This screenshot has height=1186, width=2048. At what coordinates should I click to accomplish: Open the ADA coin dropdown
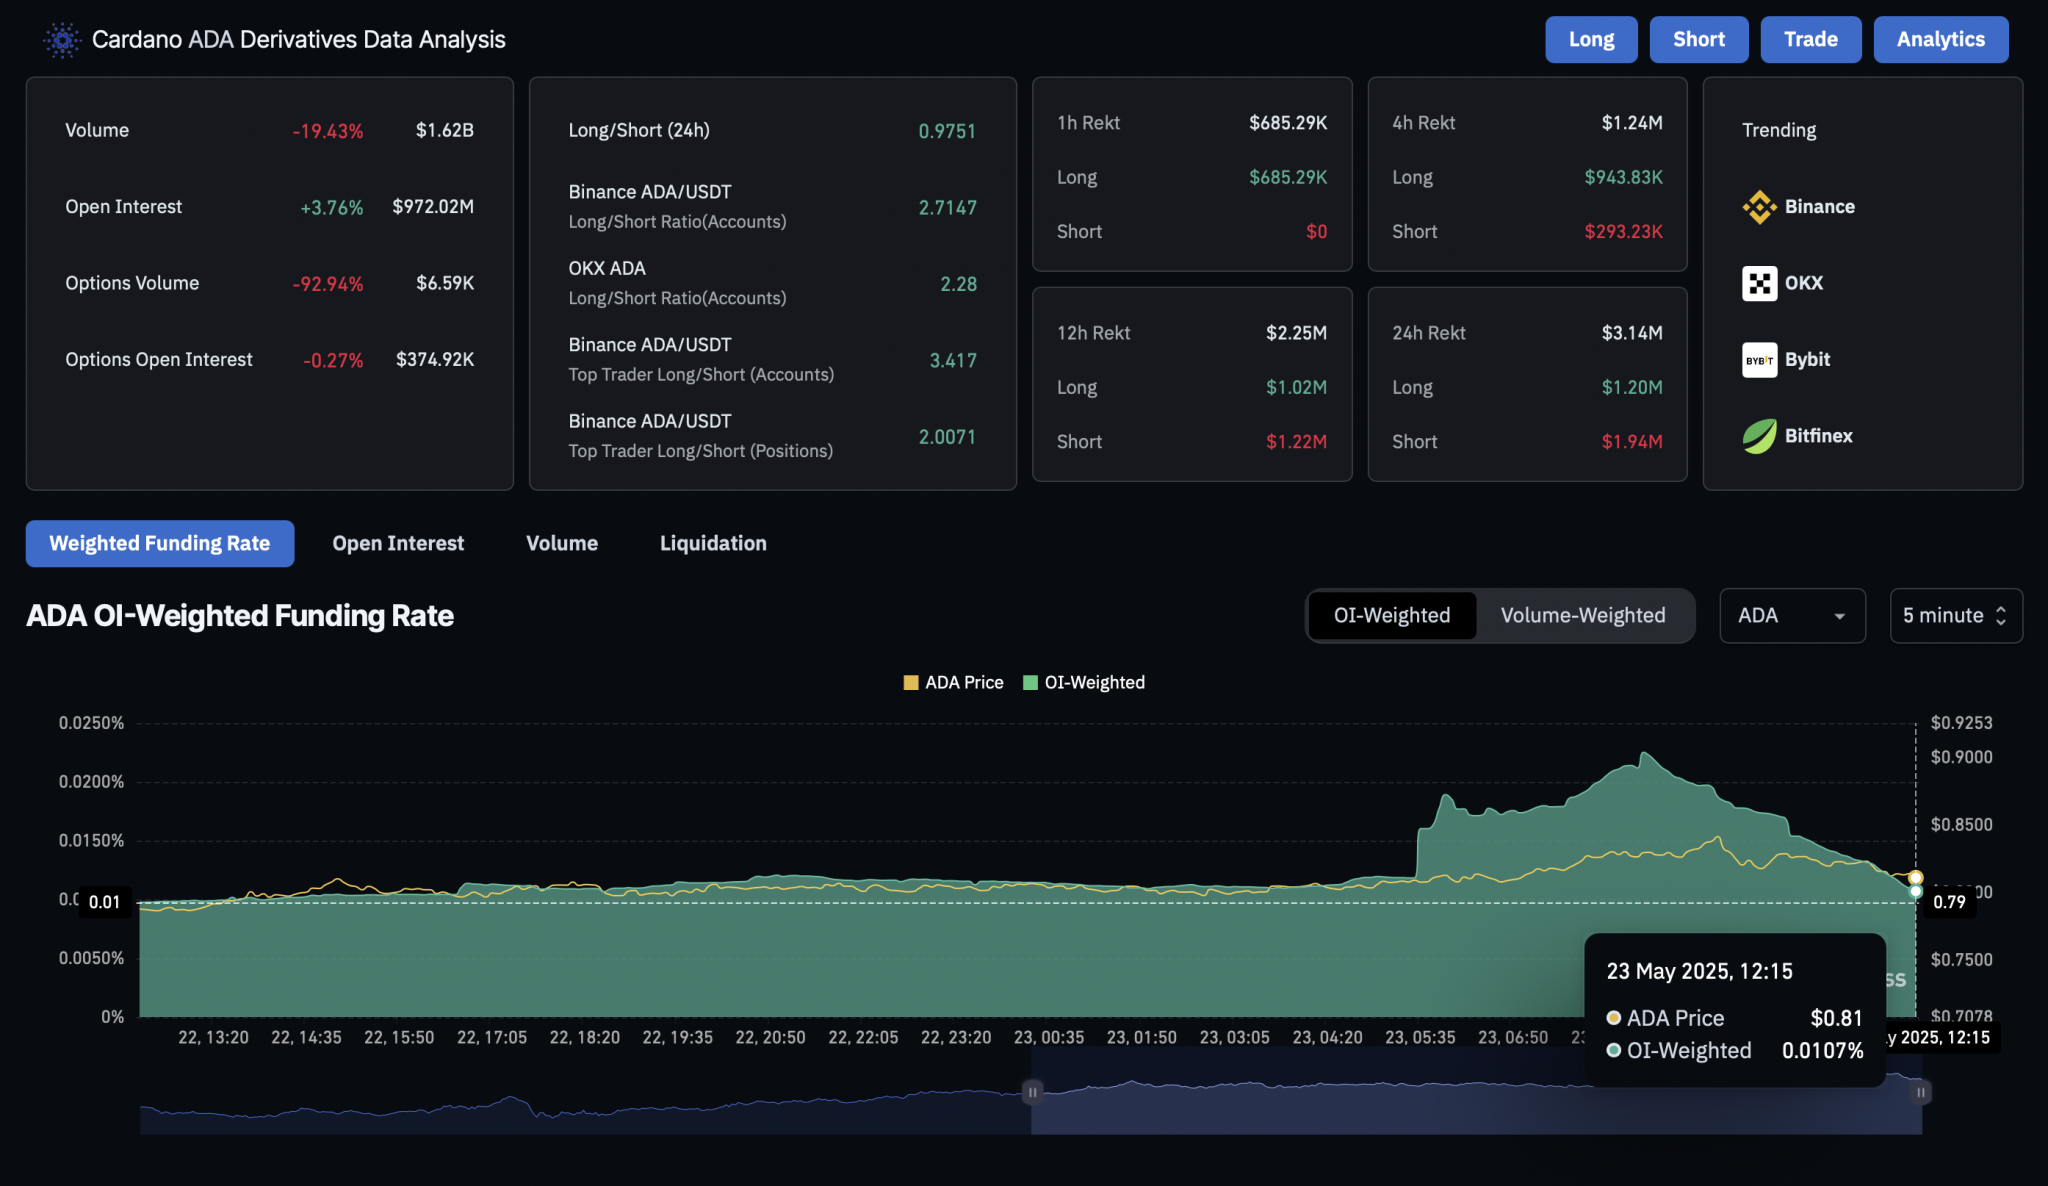tap(1791, 616)
